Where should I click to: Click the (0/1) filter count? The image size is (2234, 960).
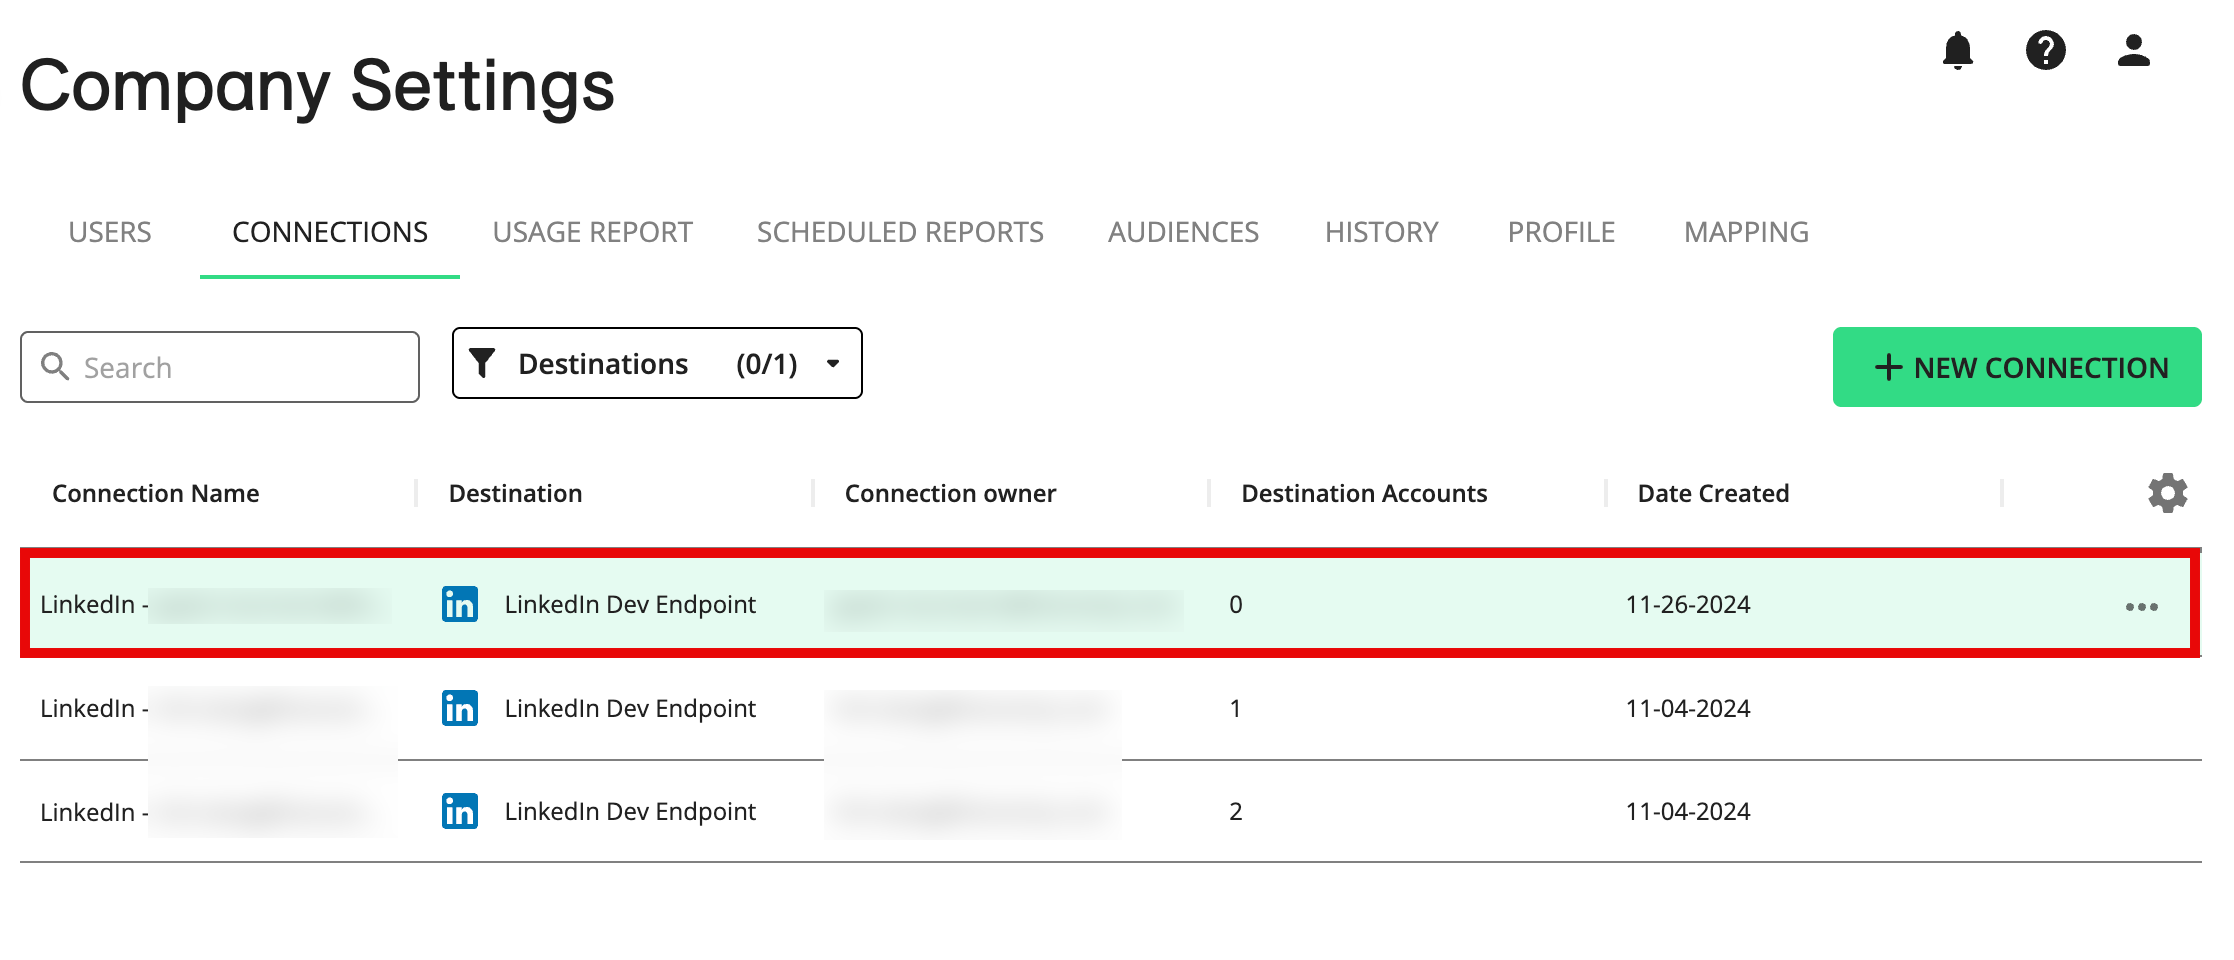click(767, 364)
